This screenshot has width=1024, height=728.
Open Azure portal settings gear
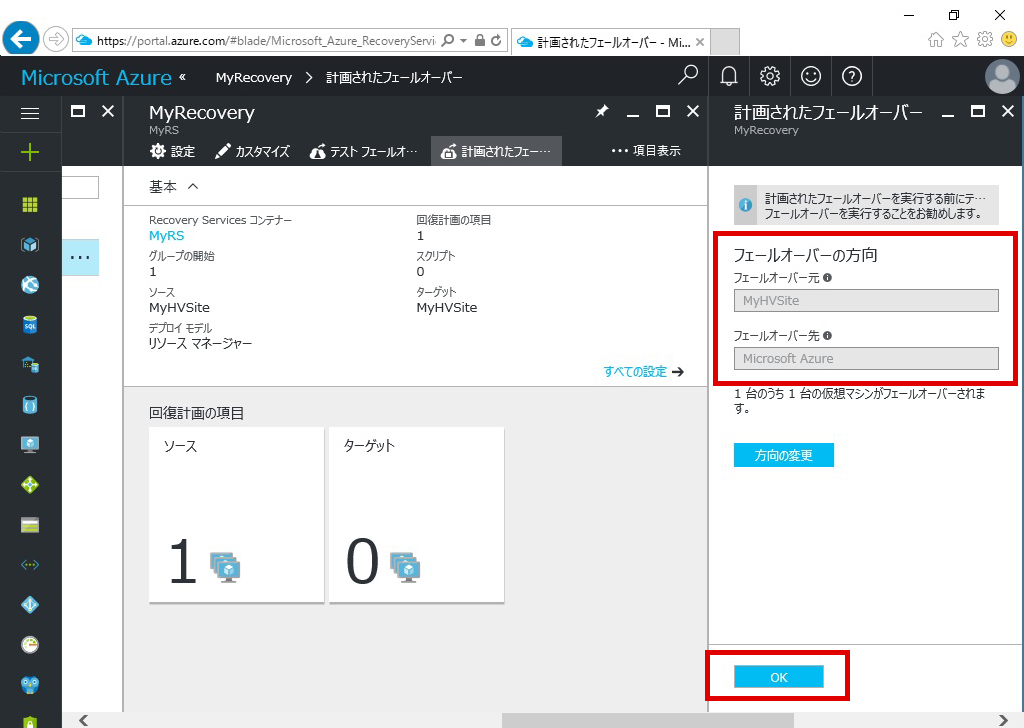pyautogui.click(x=770, y=76)
